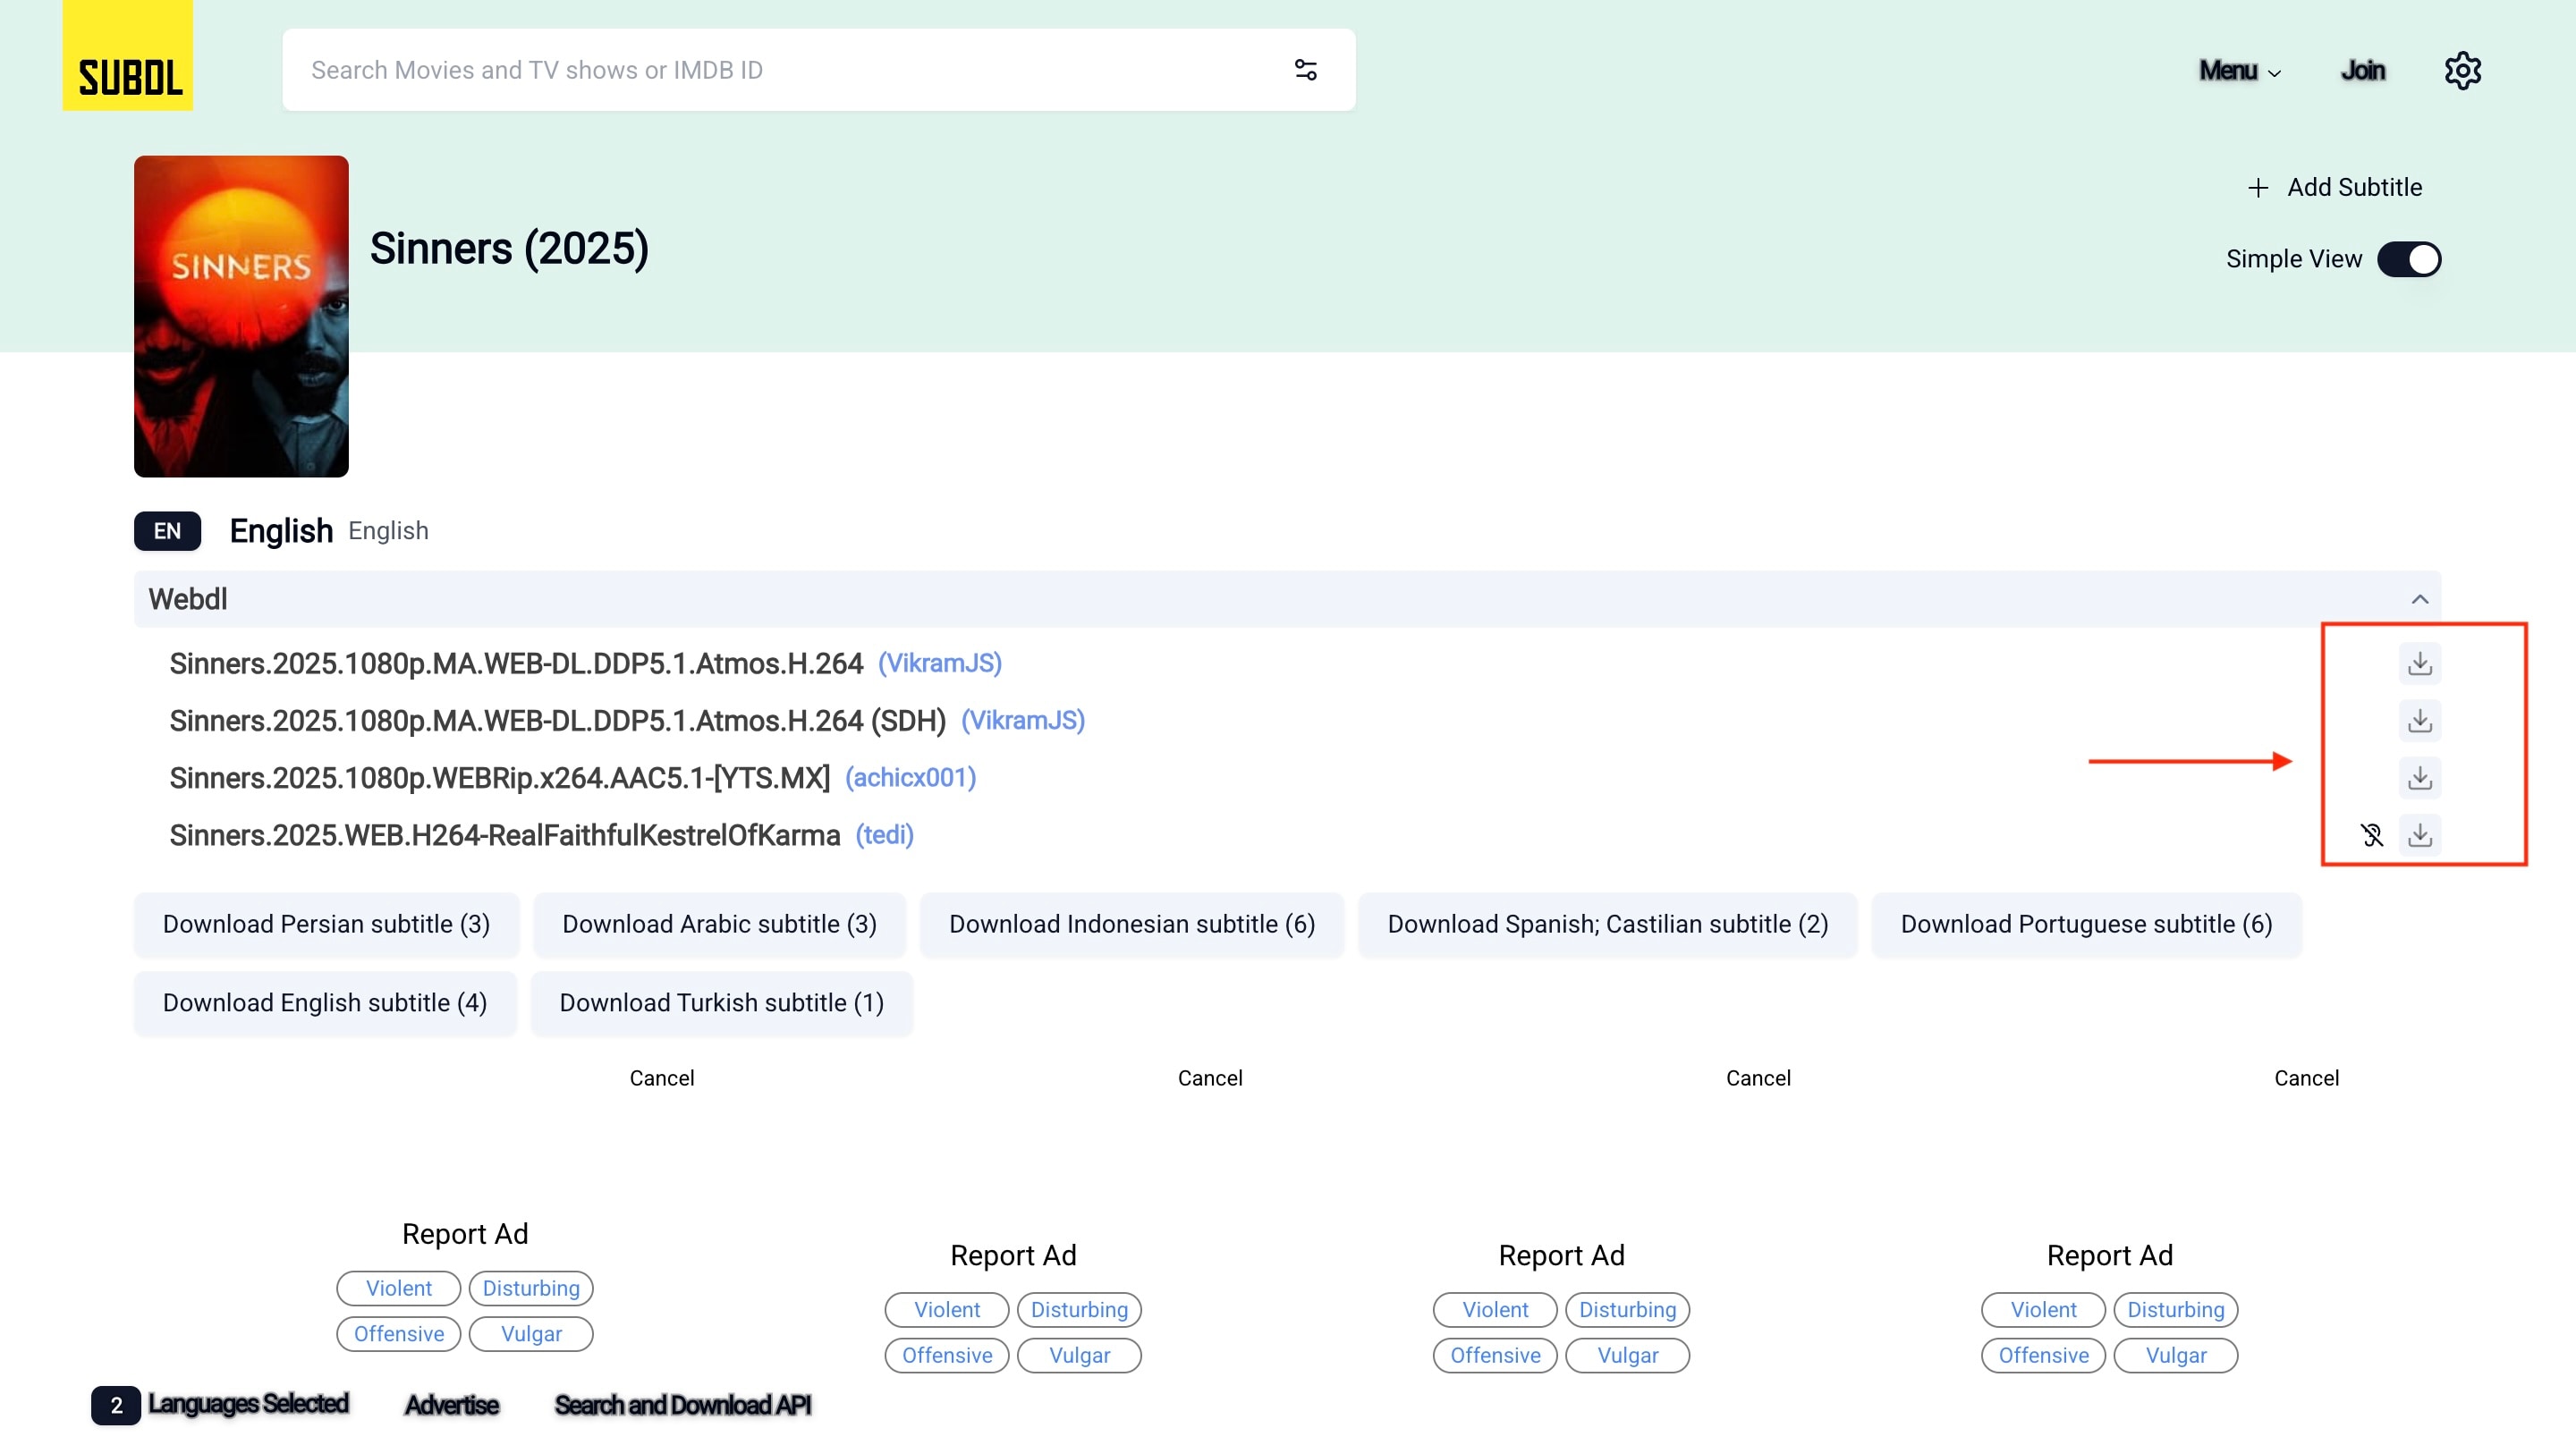Open the Advertise footer link
Image resolution: width=2576 pixels, height=1445 pixels.
451,1405
